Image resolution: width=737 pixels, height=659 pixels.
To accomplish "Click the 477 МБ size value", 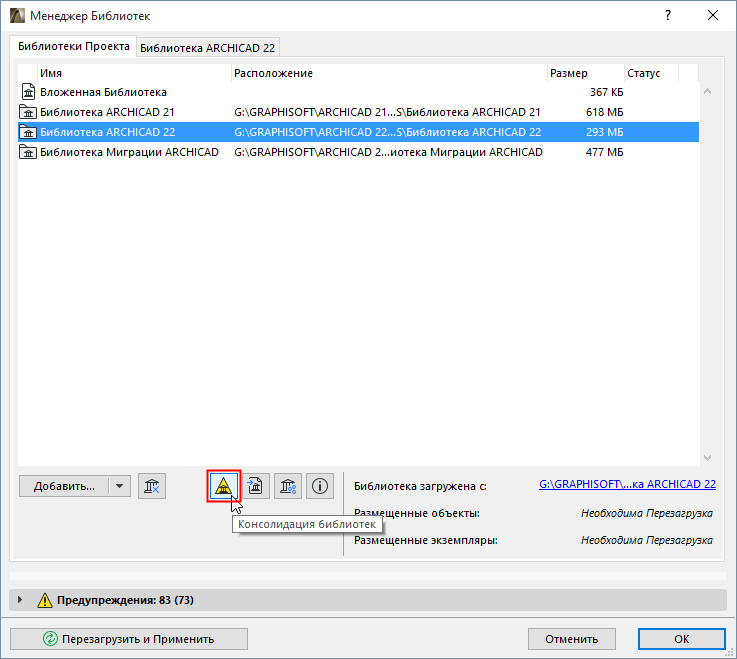I will tap(604, 152).
